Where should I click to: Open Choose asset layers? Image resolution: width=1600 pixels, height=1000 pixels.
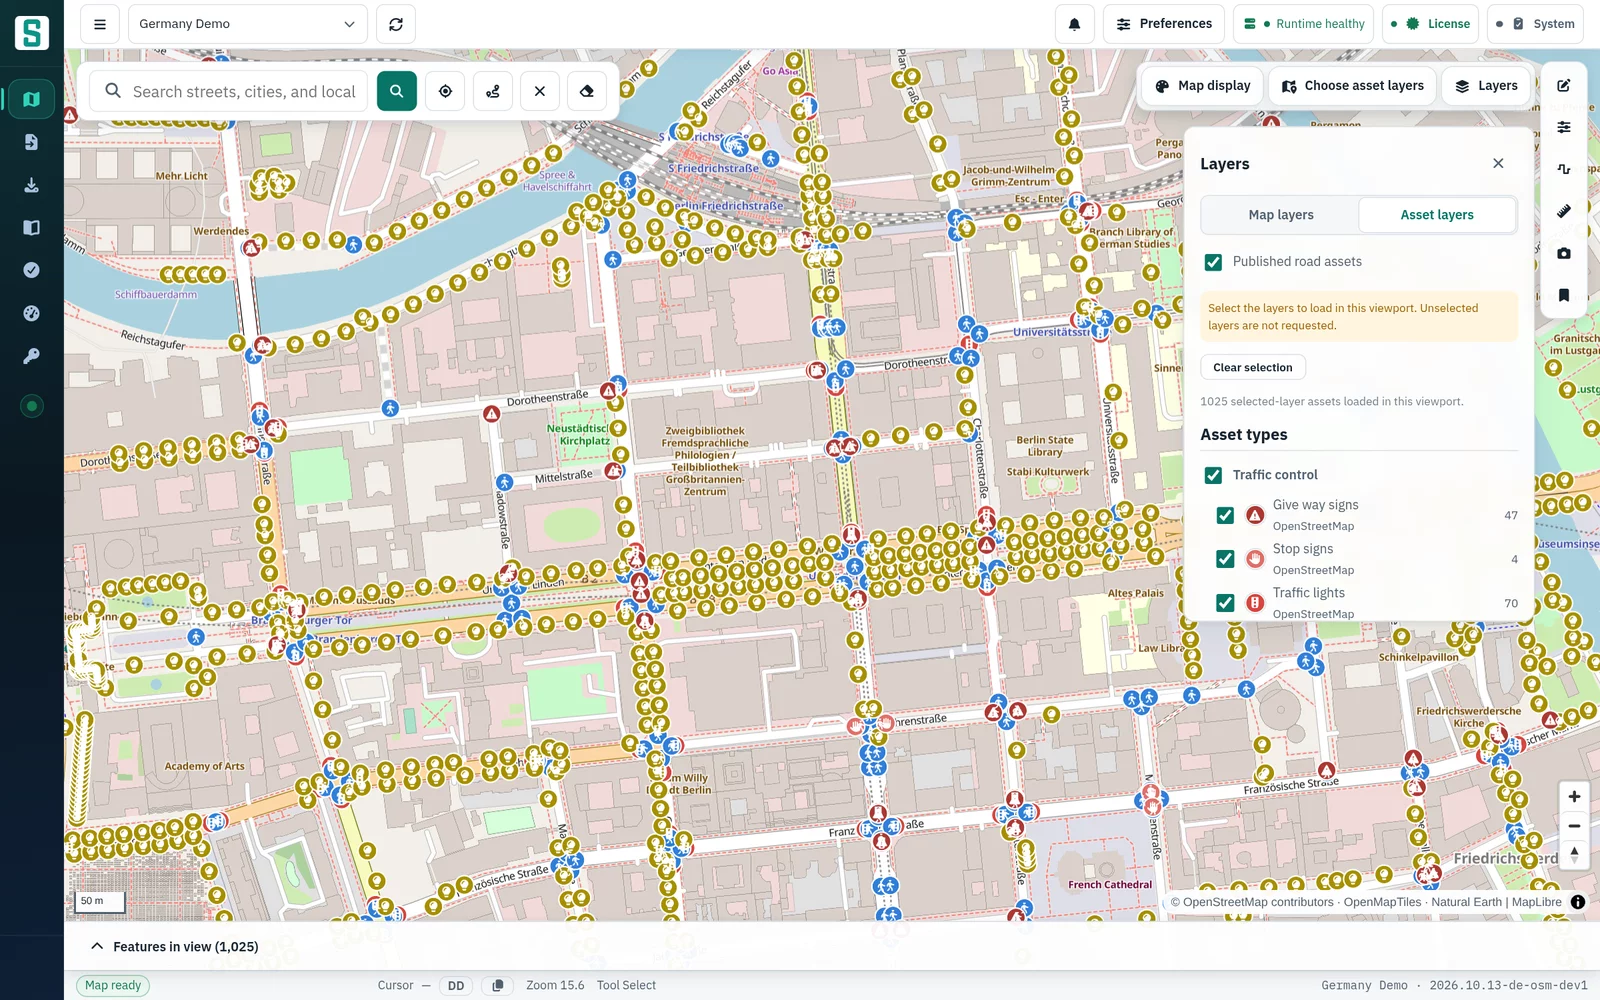(1353, 86)
